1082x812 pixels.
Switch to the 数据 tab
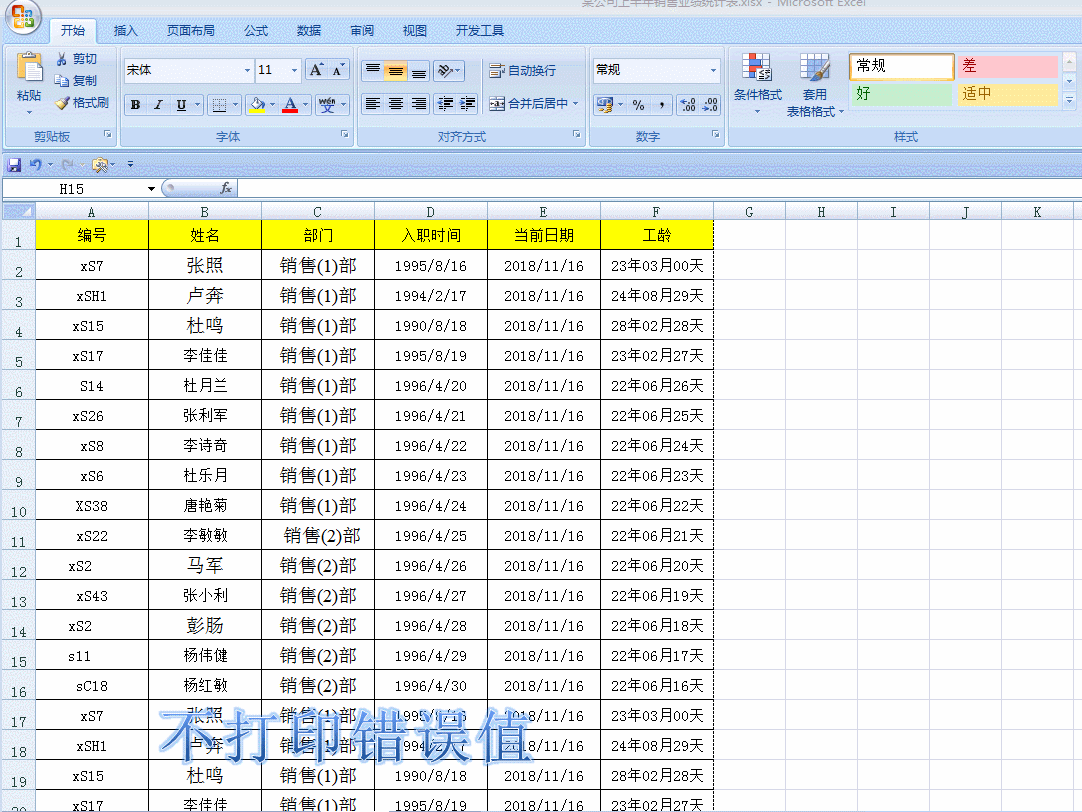(x=309, y=30)
